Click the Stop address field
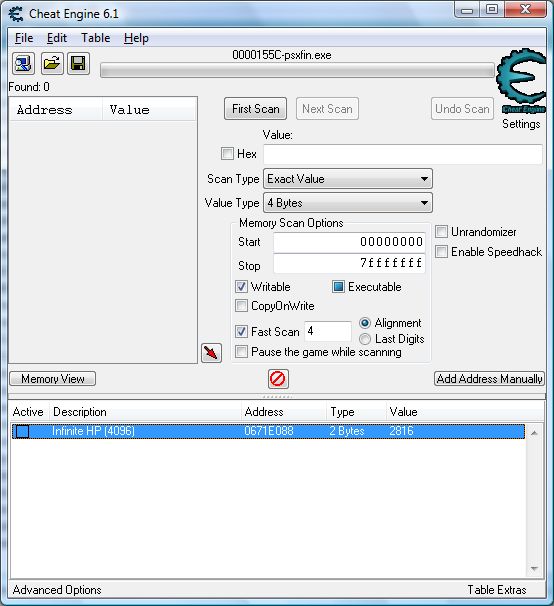This screenshot has width=554, height=606. [349, 264]
